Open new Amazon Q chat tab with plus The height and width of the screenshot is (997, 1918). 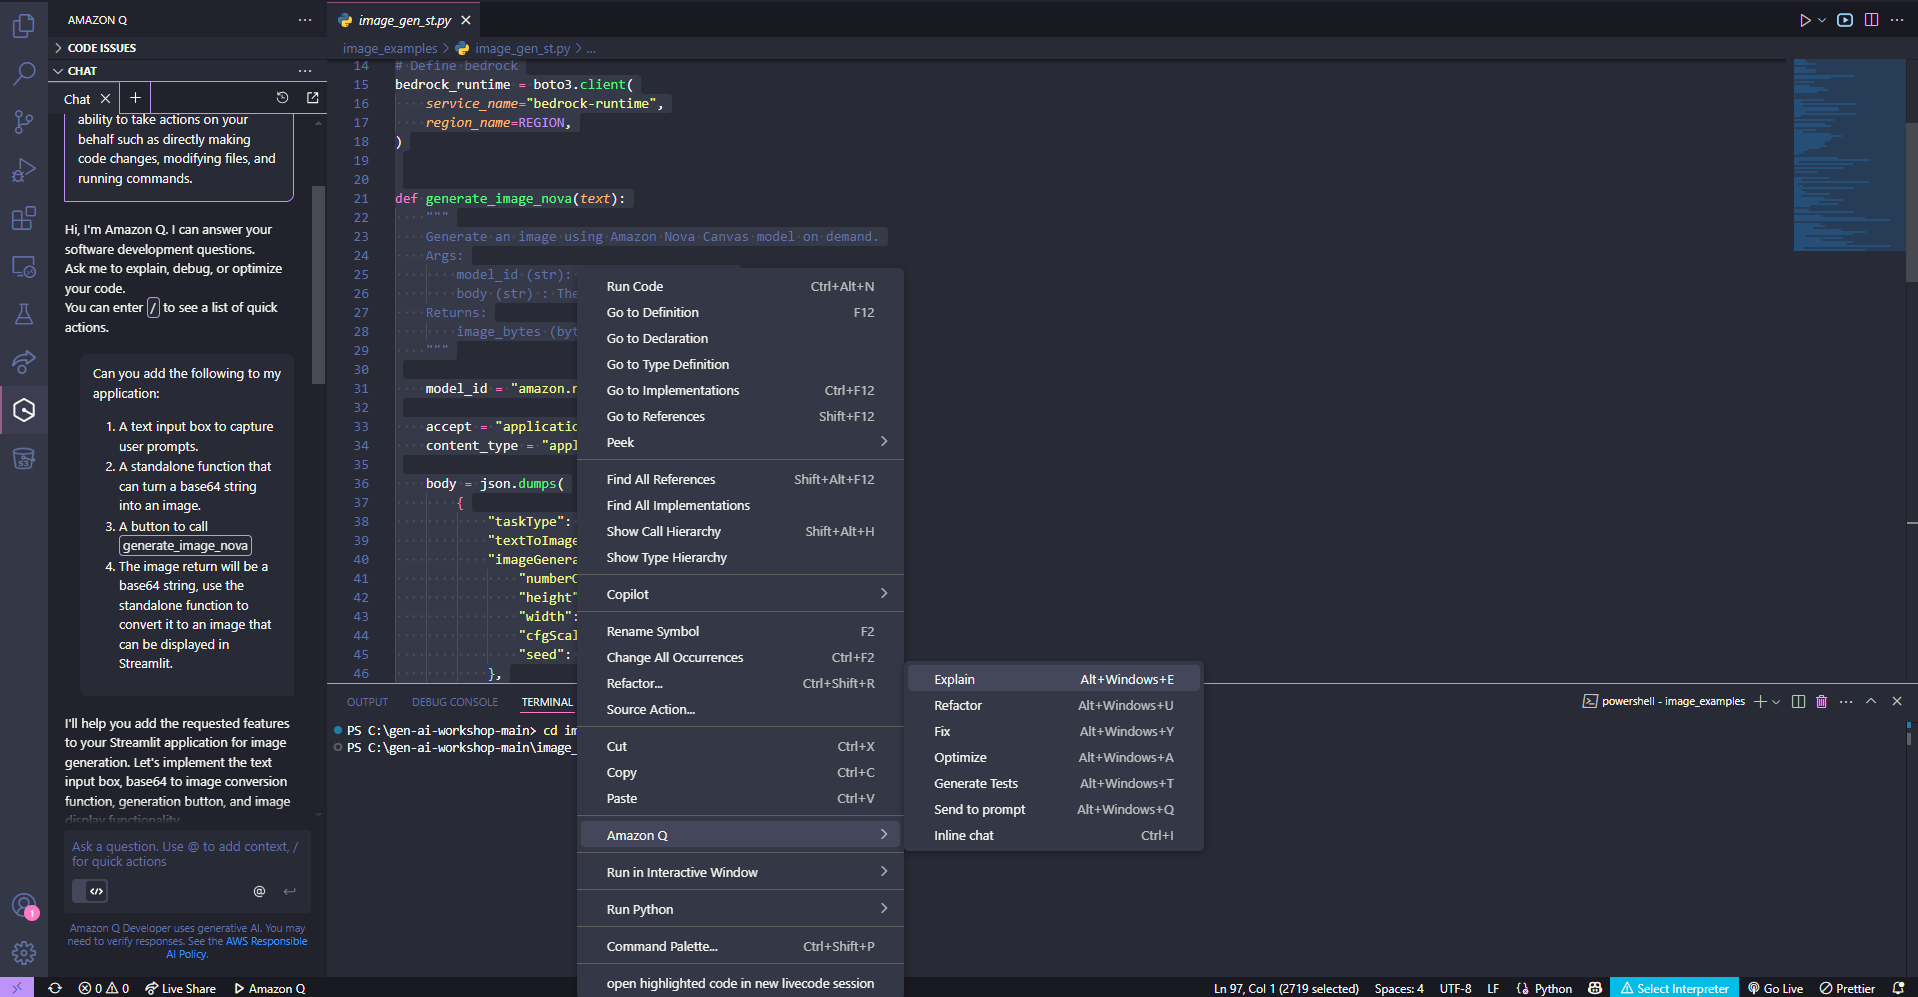135,97
